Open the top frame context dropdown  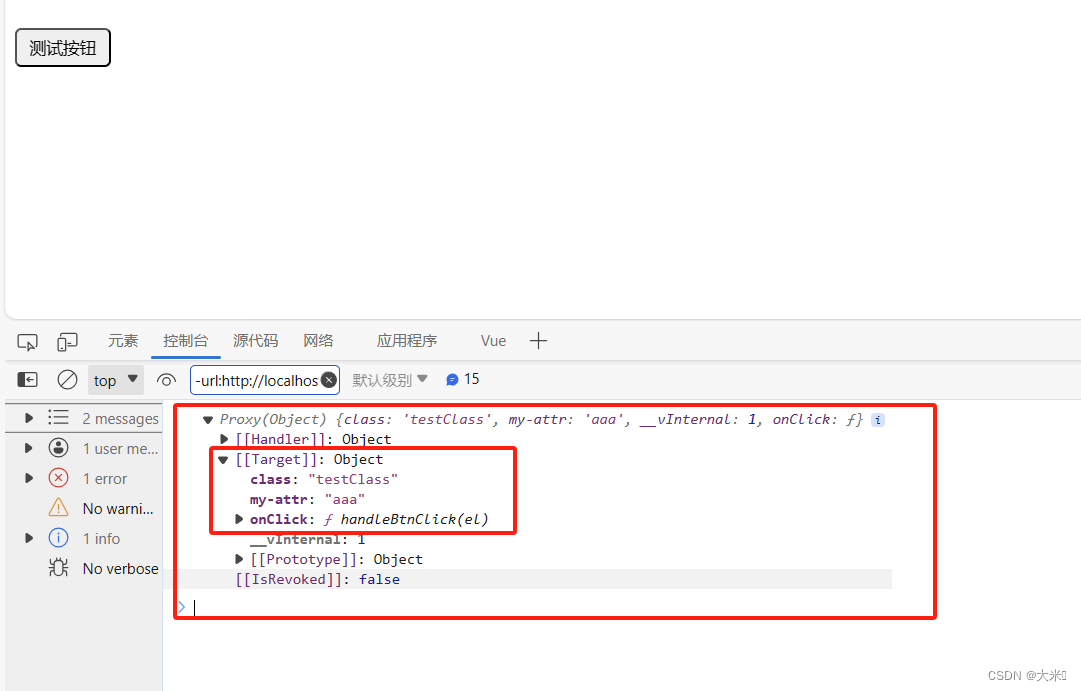tap(115, 379)
